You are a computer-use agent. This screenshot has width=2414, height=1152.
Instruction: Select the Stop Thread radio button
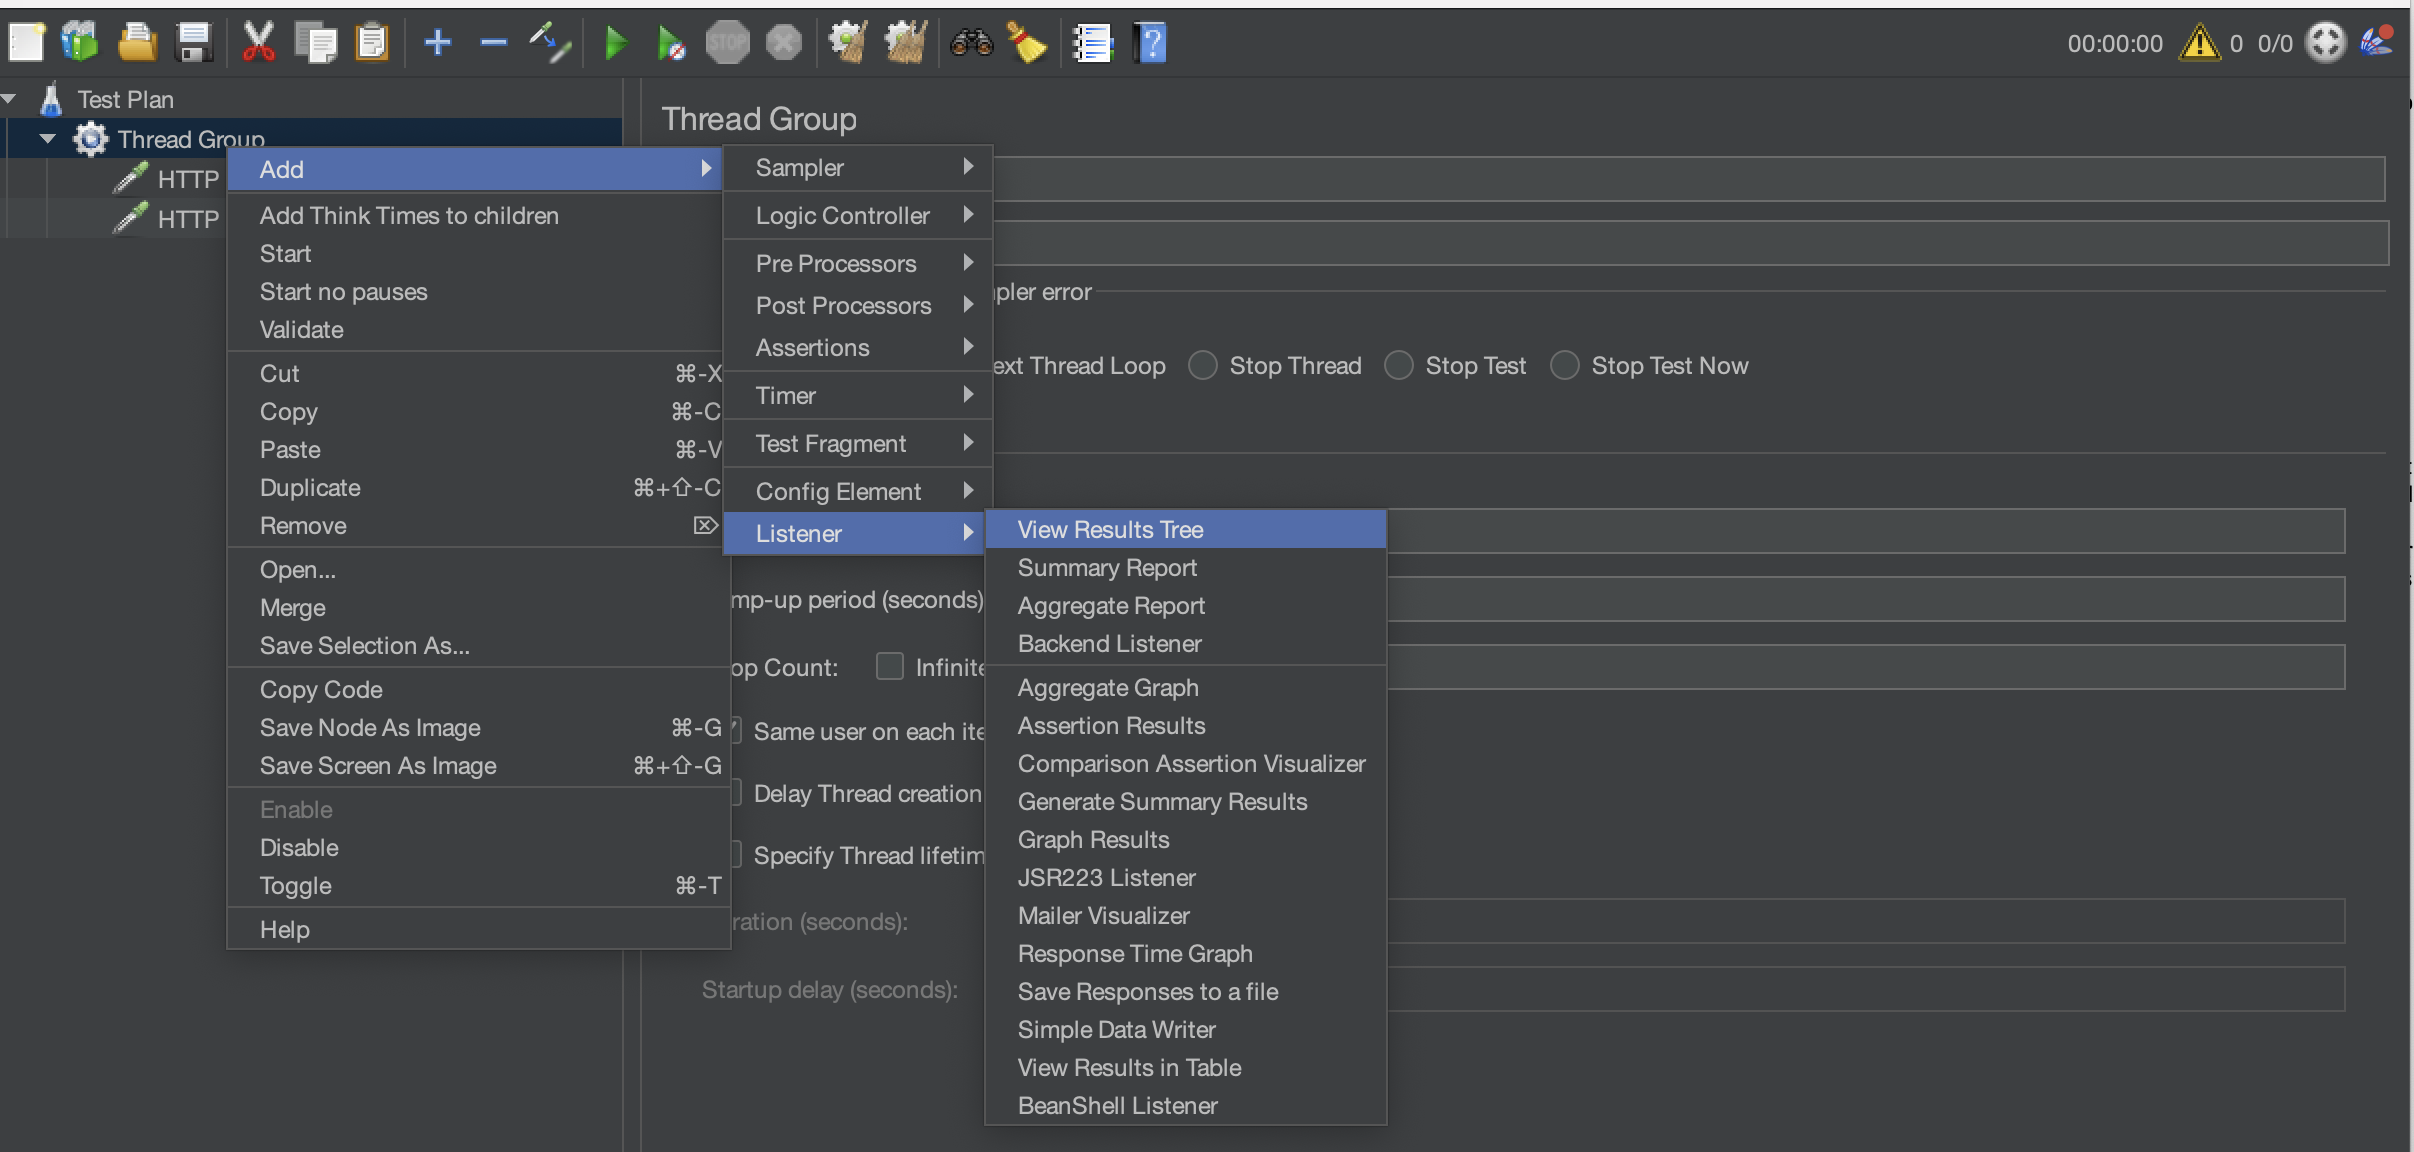[1203, 365]
